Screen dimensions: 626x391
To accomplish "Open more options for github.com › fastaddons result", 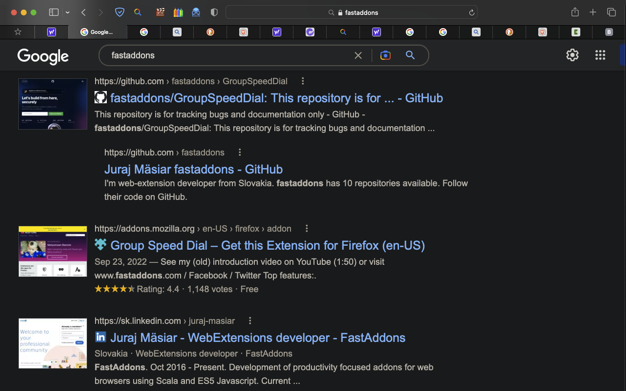I will [240, 152].
